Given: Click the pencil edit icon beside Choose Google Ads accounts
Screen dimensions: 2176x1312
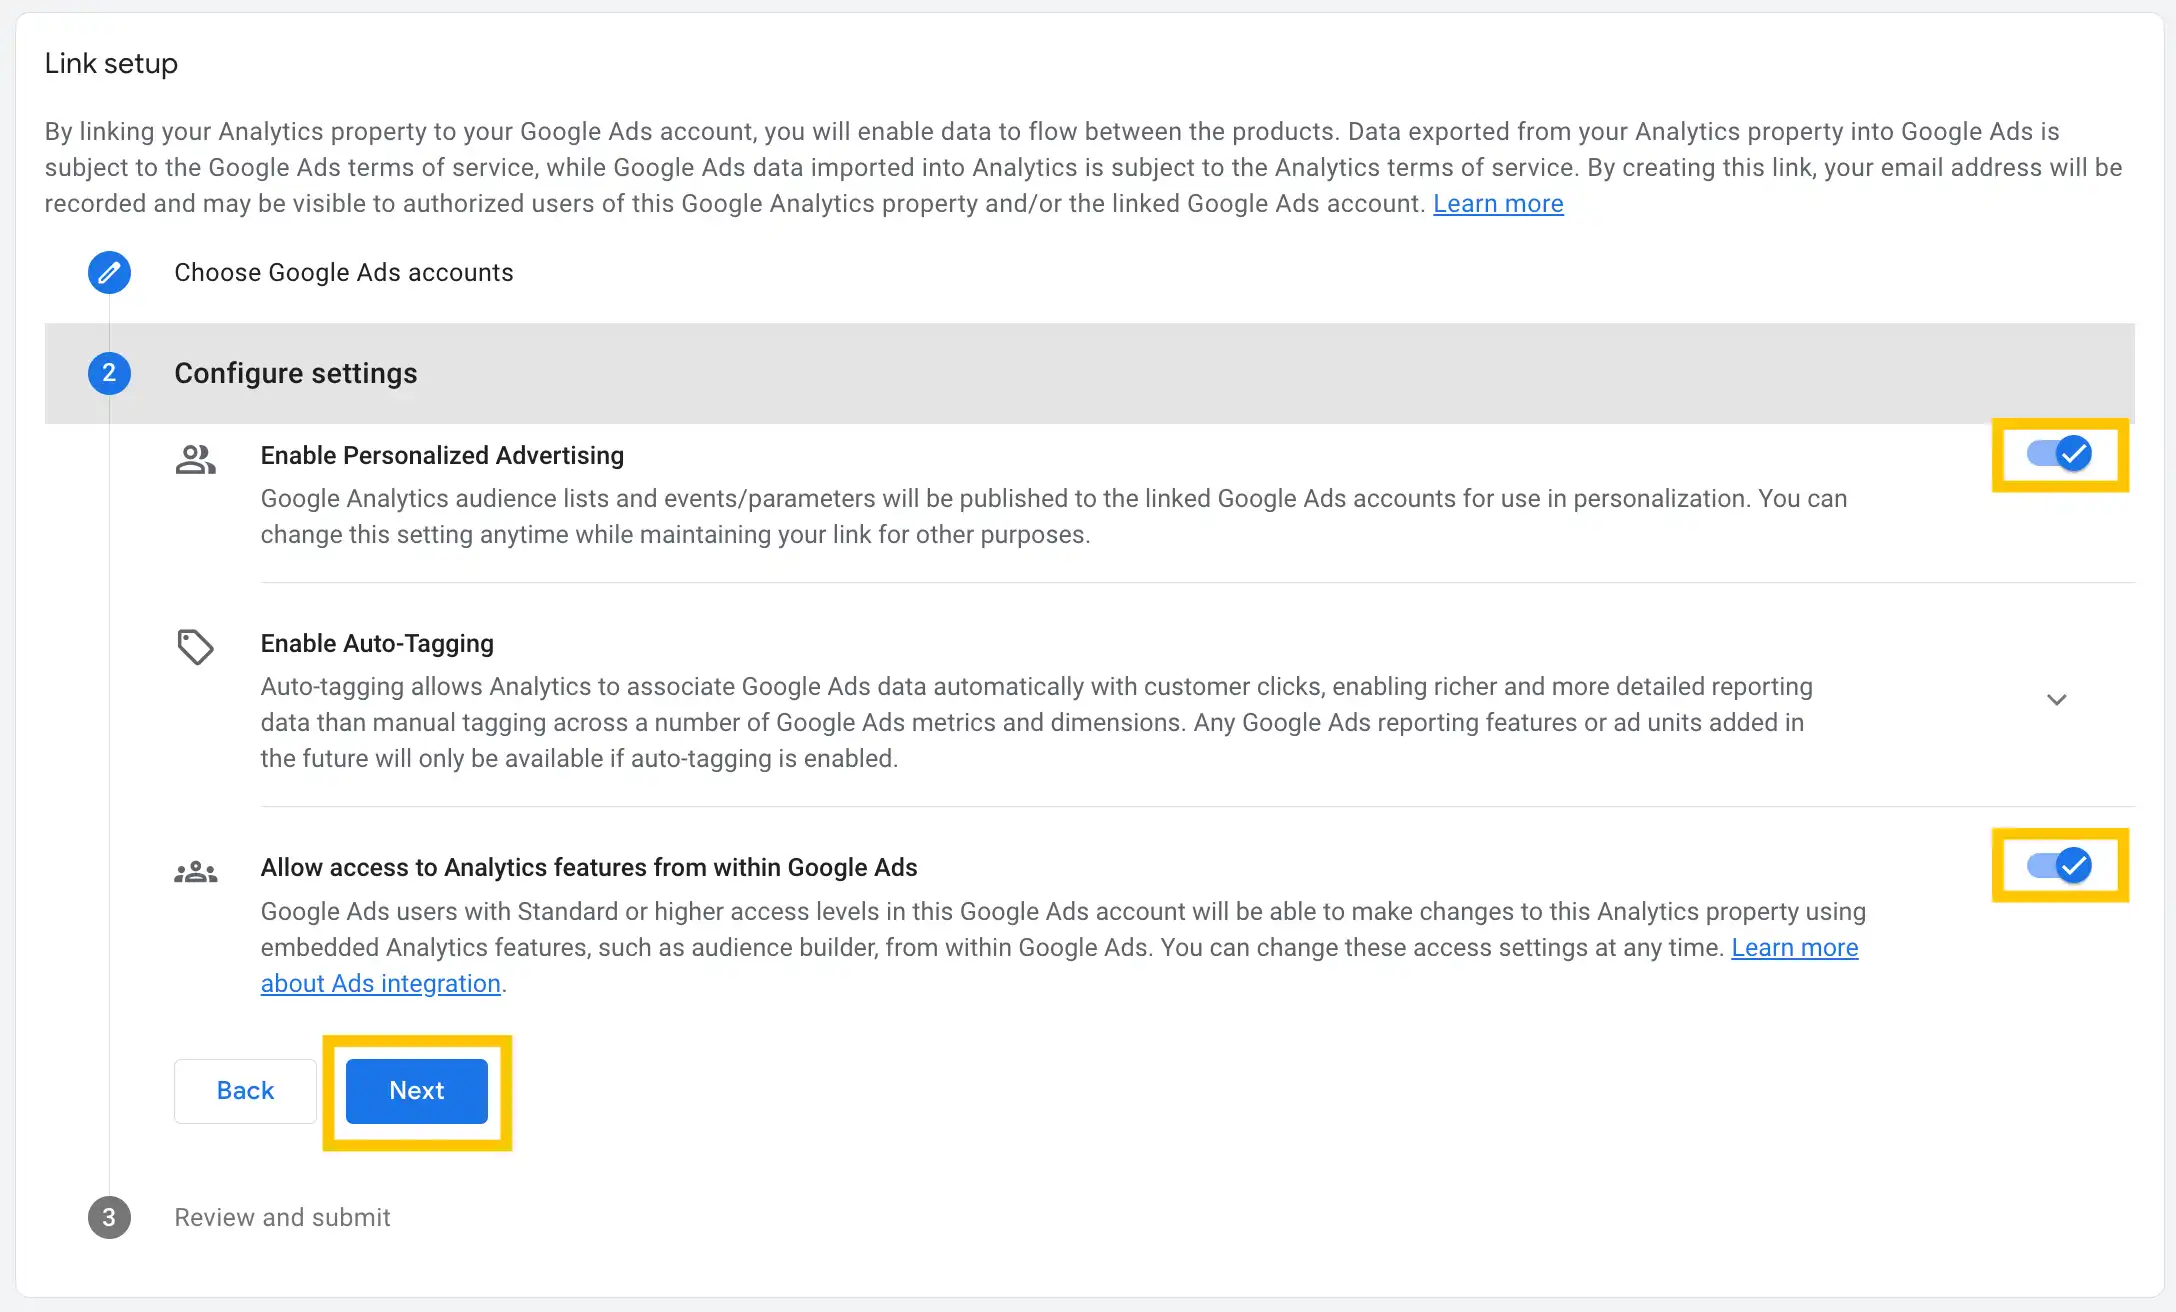Looking at the screenshot, I should click(109, 272).
